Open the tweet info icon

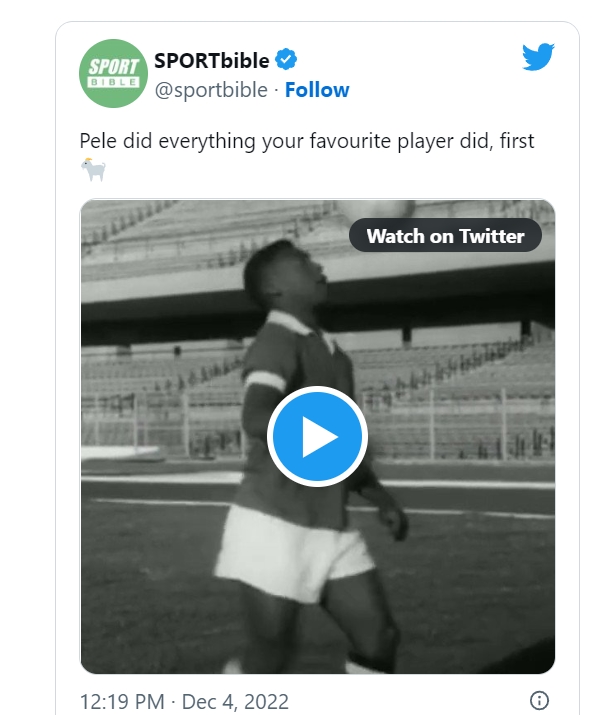coord(539,700)
